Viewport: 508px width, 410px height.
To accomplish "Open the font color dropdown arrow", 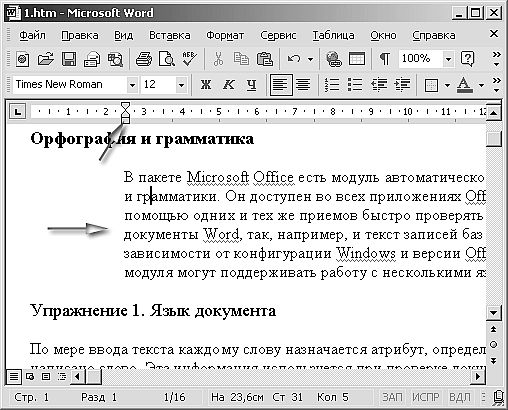I will coord(481,86).
